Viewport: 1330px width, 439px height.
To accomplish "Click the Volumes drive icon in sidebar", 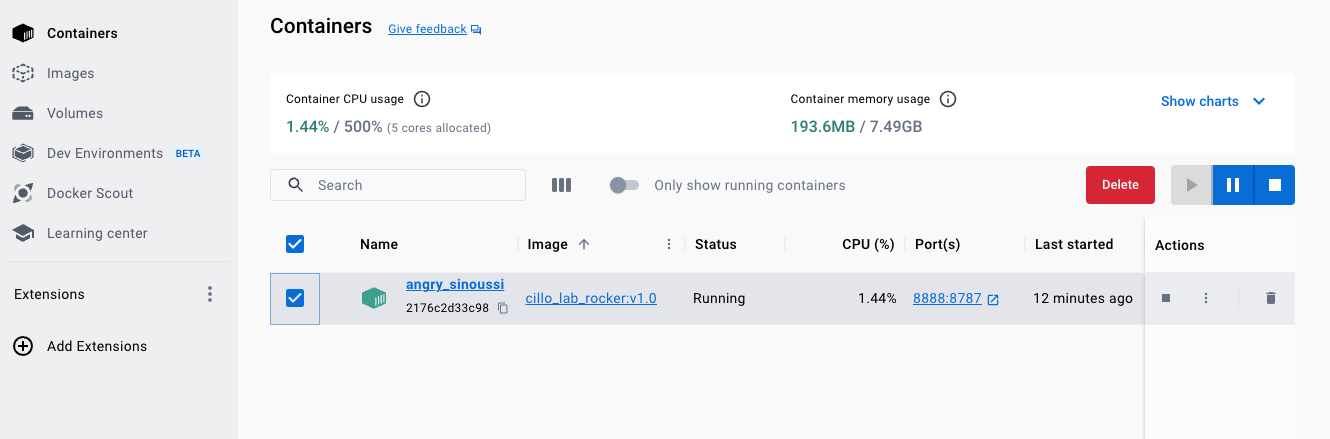I will 23,113.
